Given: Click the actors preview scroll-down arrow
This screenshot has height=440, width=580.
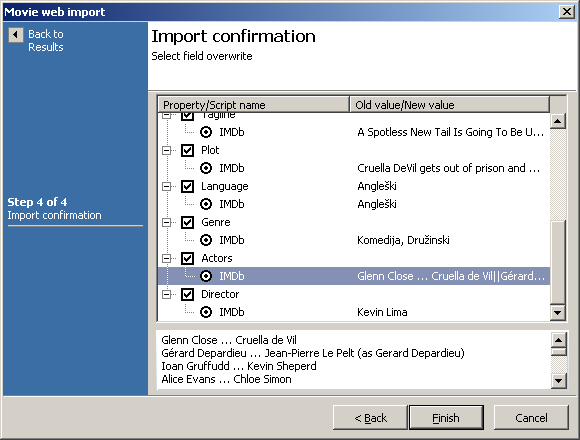Looking at the screenshot, I should 559,380.
